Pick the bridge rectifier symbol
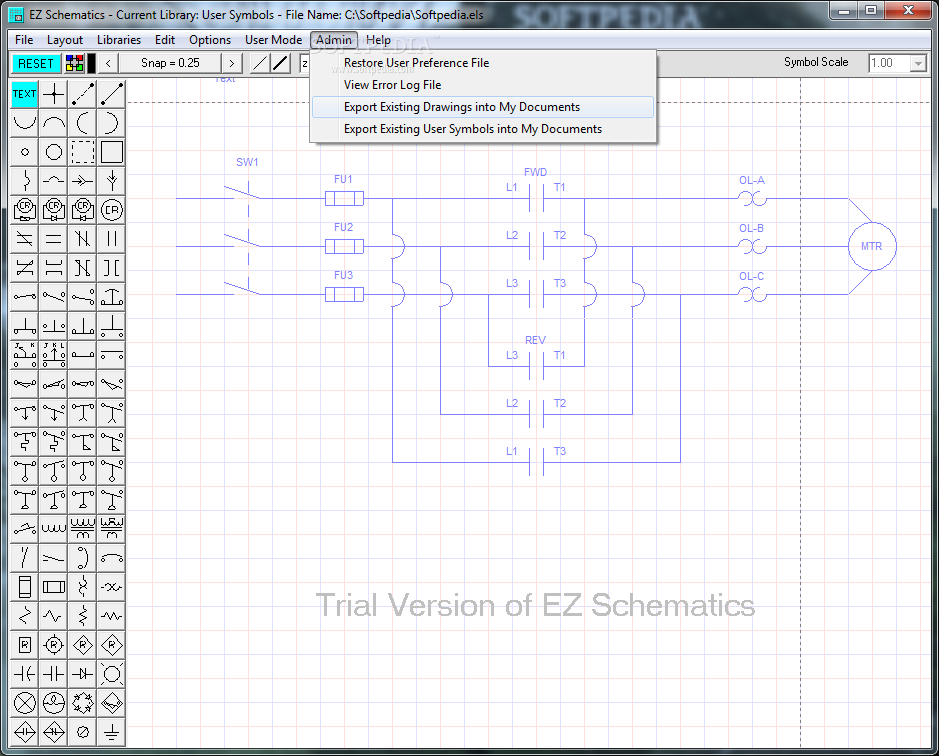939x756 pixels. point(83,703)
